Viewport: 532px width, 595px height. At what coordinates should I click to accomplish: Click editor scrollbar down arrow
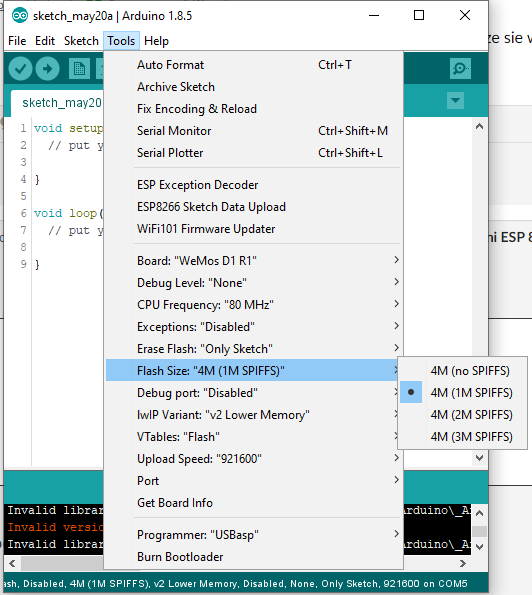(x=480, y=458)
